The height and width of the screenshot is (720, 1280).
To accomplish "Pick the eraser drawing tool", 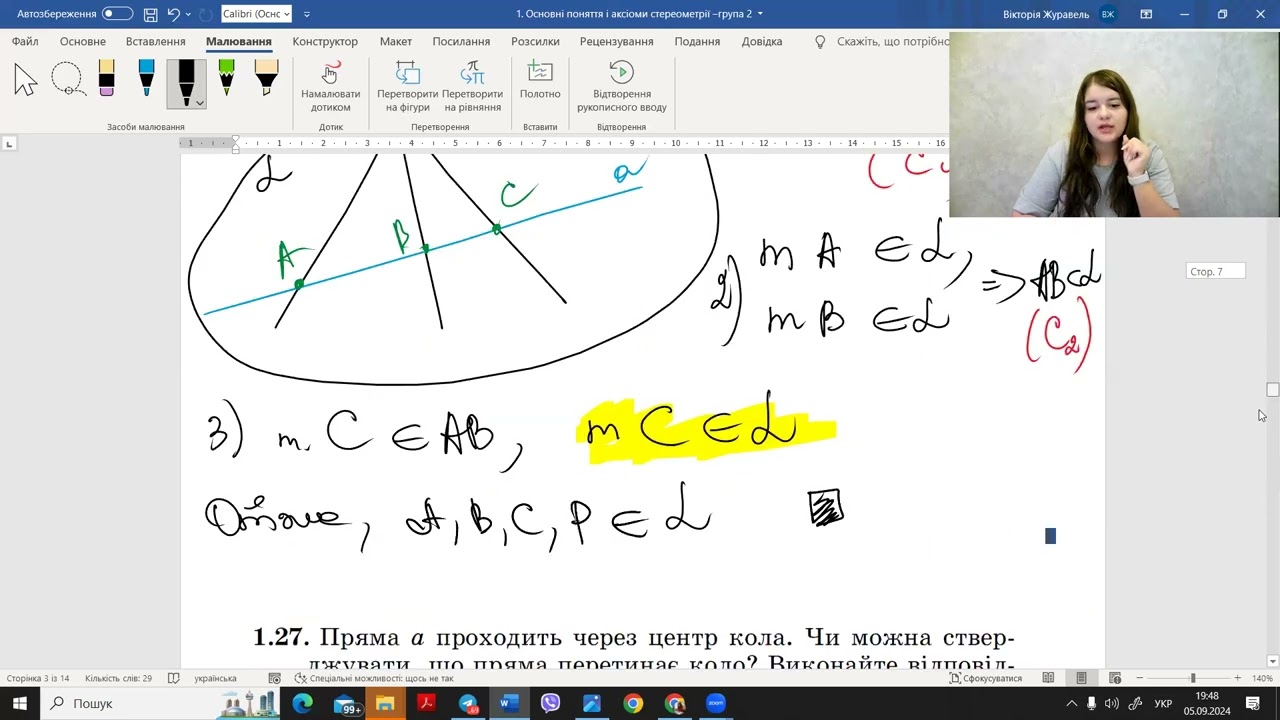I will pos(106,79).
